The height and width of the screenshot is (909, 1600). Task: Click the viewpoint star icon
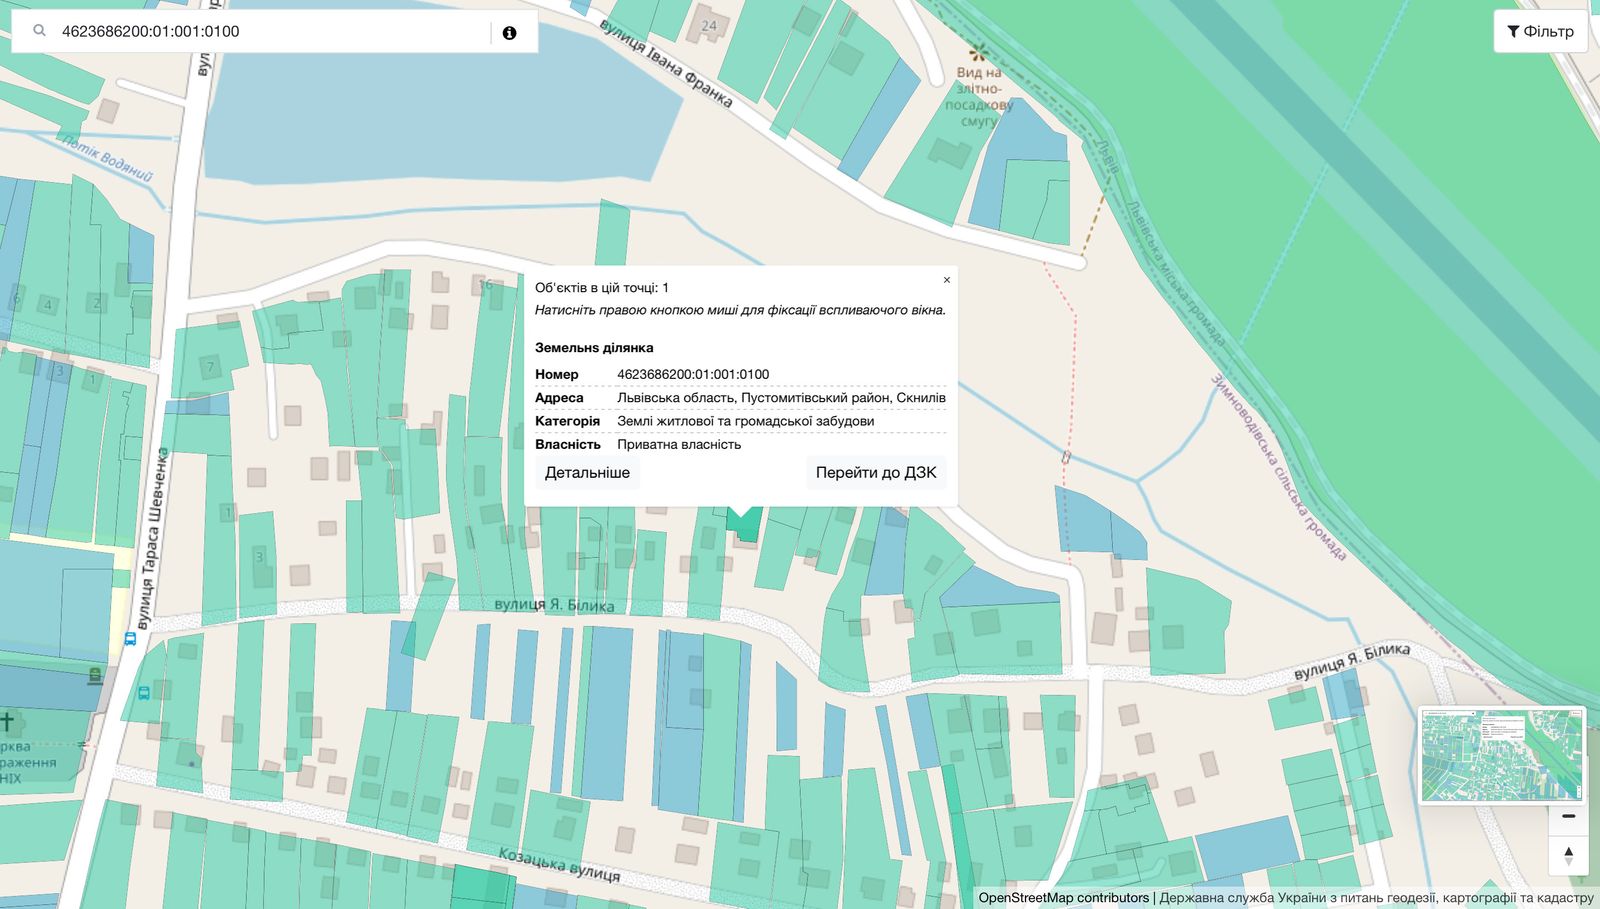point(978,51)
